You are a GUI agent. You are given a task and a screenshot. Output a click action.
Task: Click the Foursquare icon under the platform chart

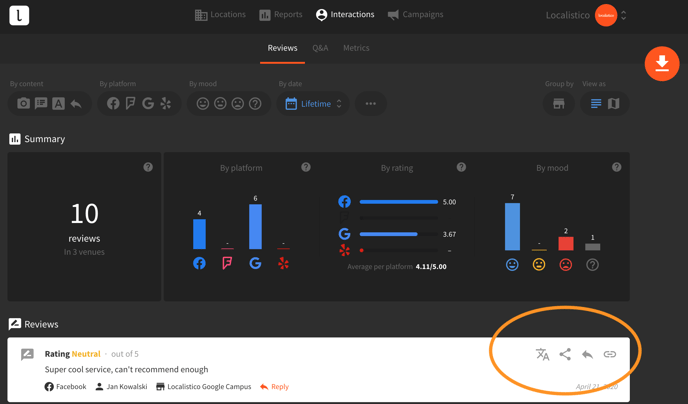[227, 263]
